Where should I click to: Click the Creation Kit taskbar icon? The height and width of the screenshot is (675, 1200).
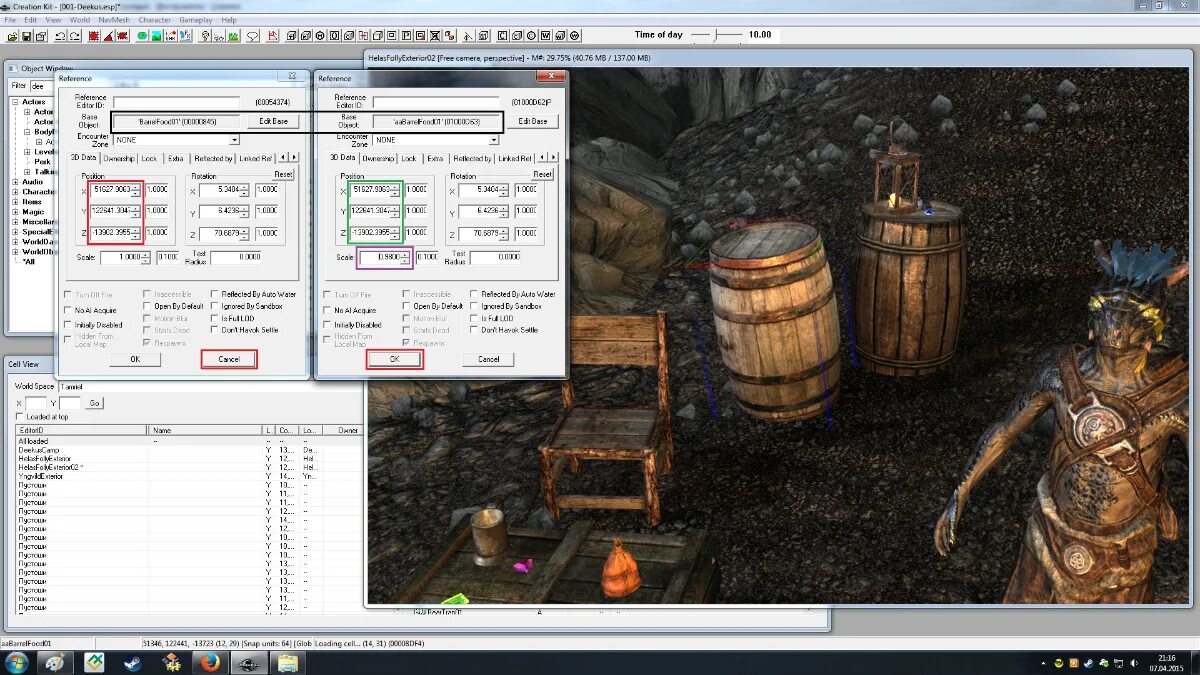click(x=248, y=662)
